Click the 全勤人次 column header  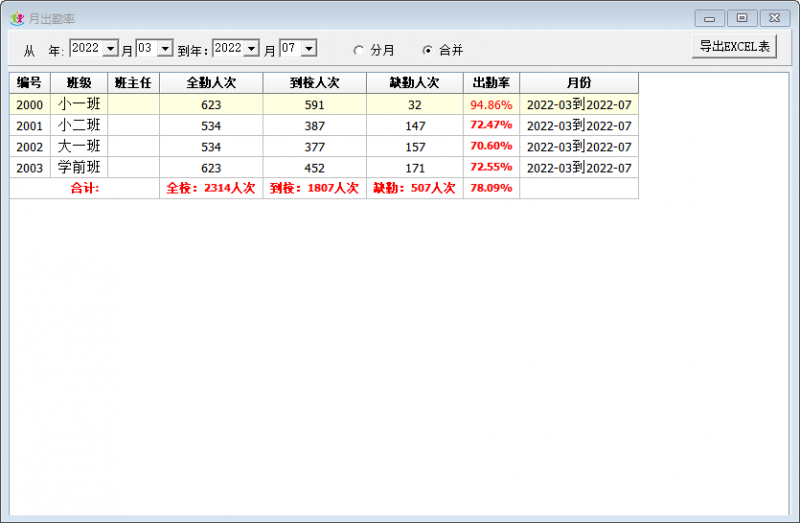tap(211, 83)
